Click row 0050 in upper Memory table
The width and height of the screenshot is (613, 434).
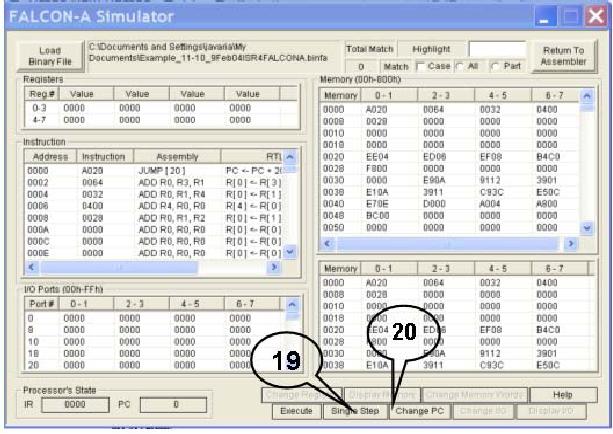[x=450, y=228]
